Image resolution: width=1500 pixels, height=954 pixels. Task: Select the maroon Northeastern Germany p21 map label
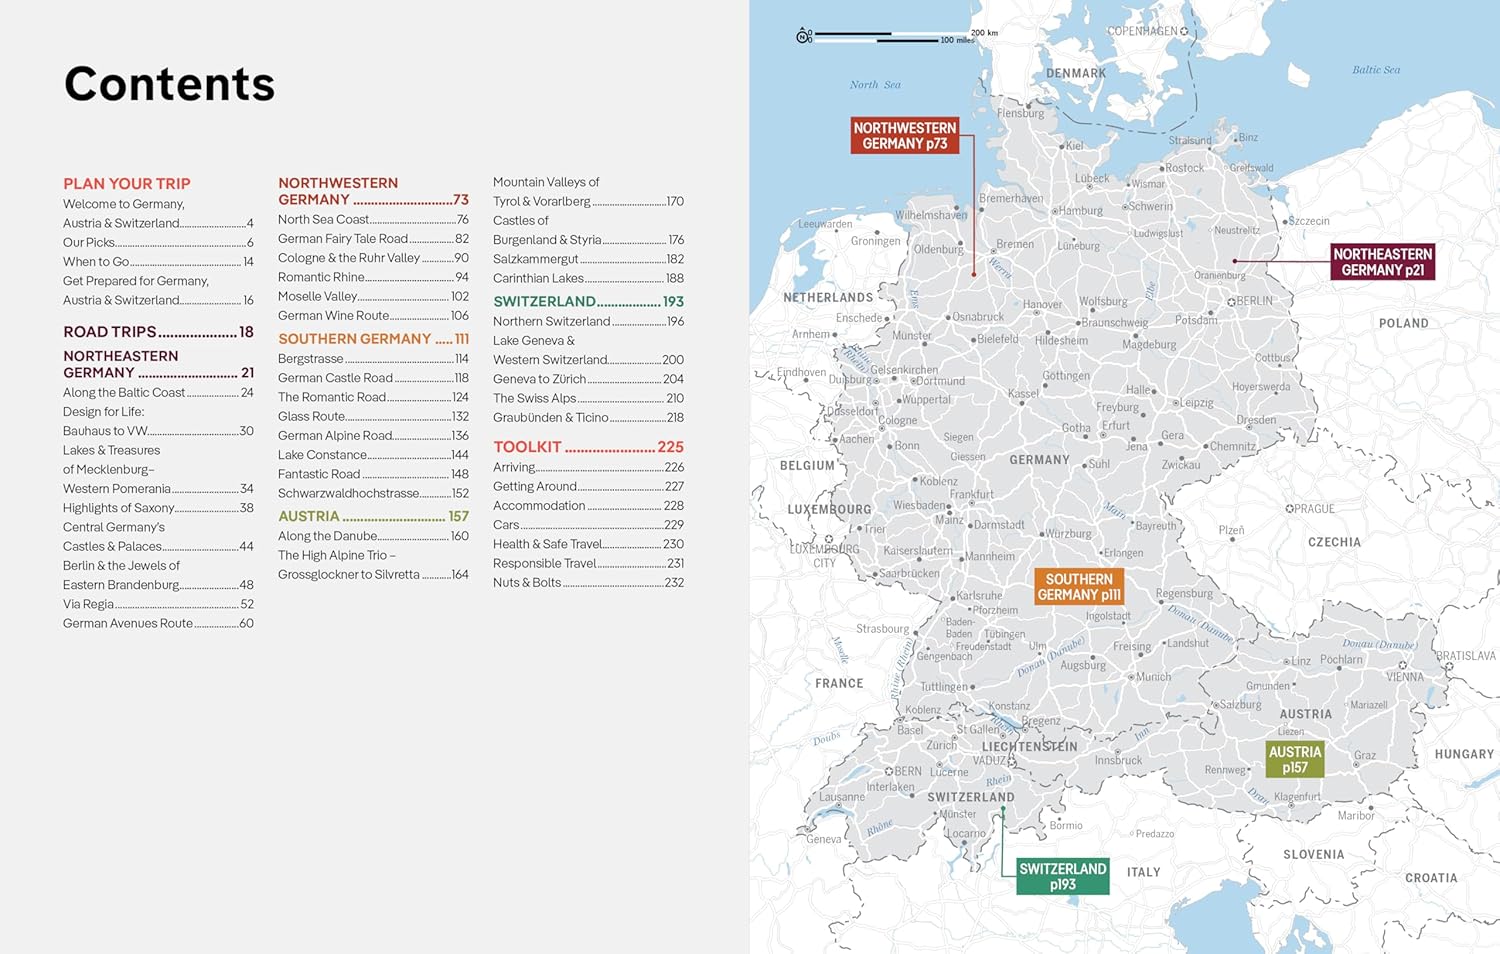click(1382, 262)
